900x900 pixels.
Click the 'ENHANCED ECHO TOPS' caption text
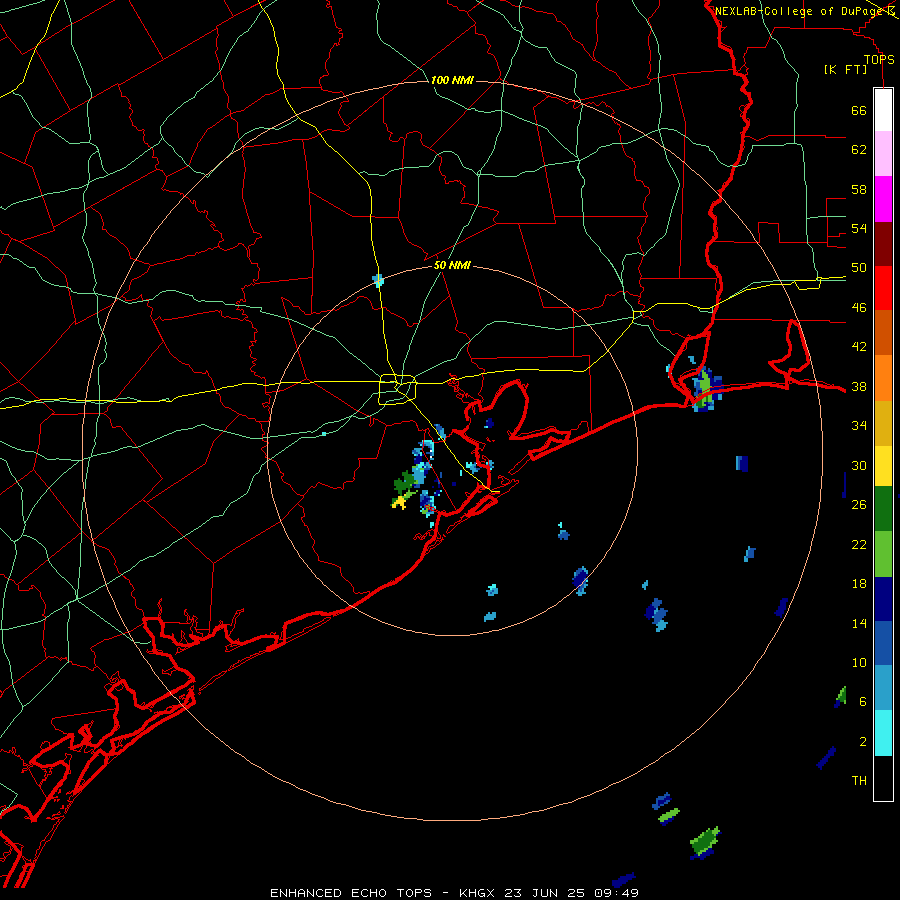tap(351, 893)
